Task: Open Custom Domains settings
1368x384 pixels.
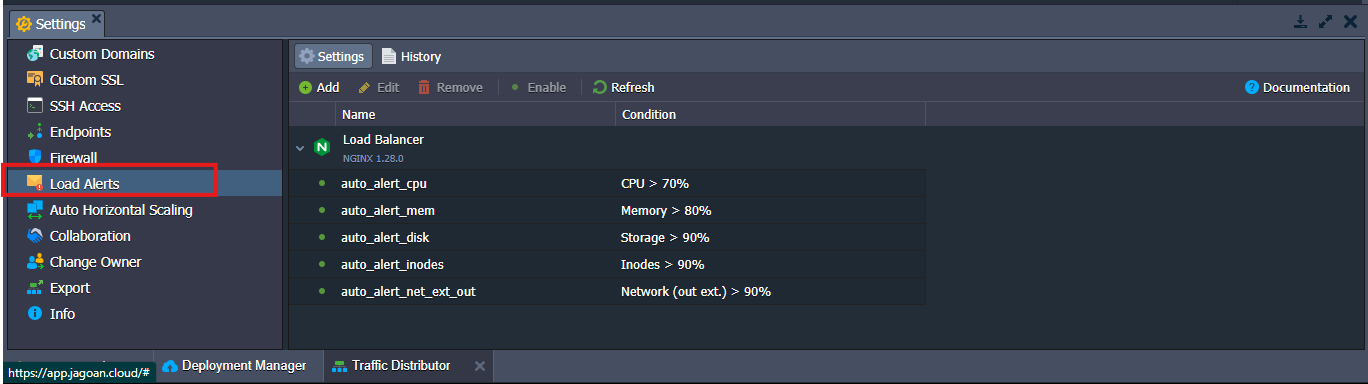Action: pyautogui.click(x=102, y=54)
